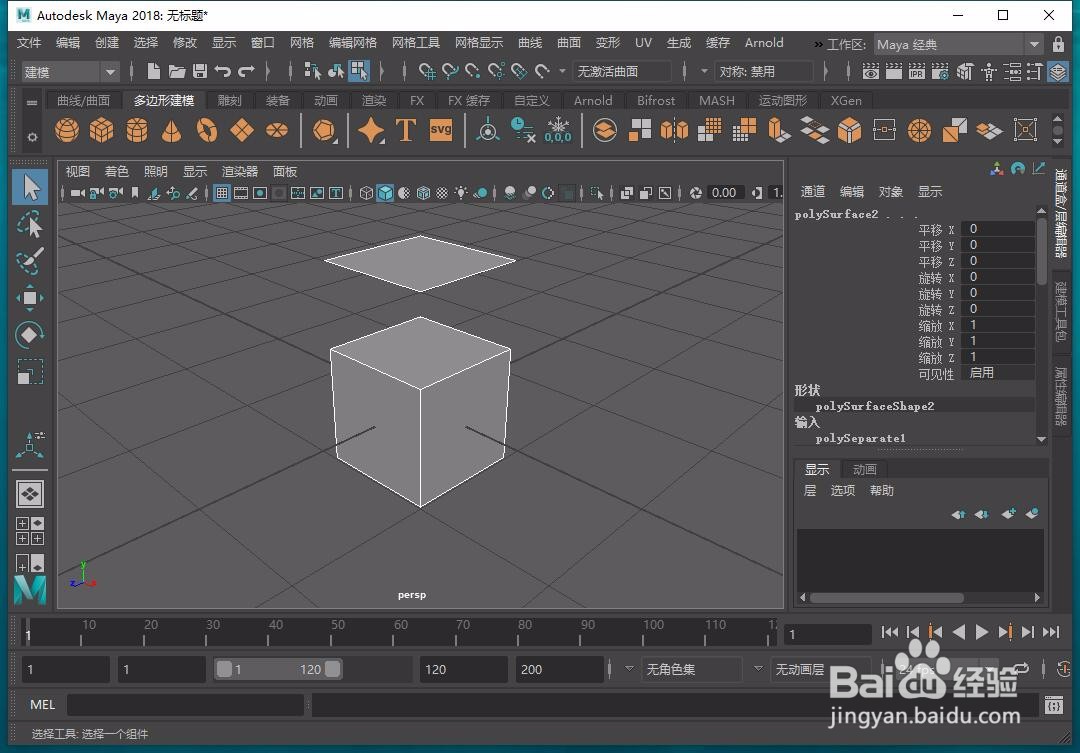
Task: Click the Extrude shelf icon
Action: click(x=779, y=130)
